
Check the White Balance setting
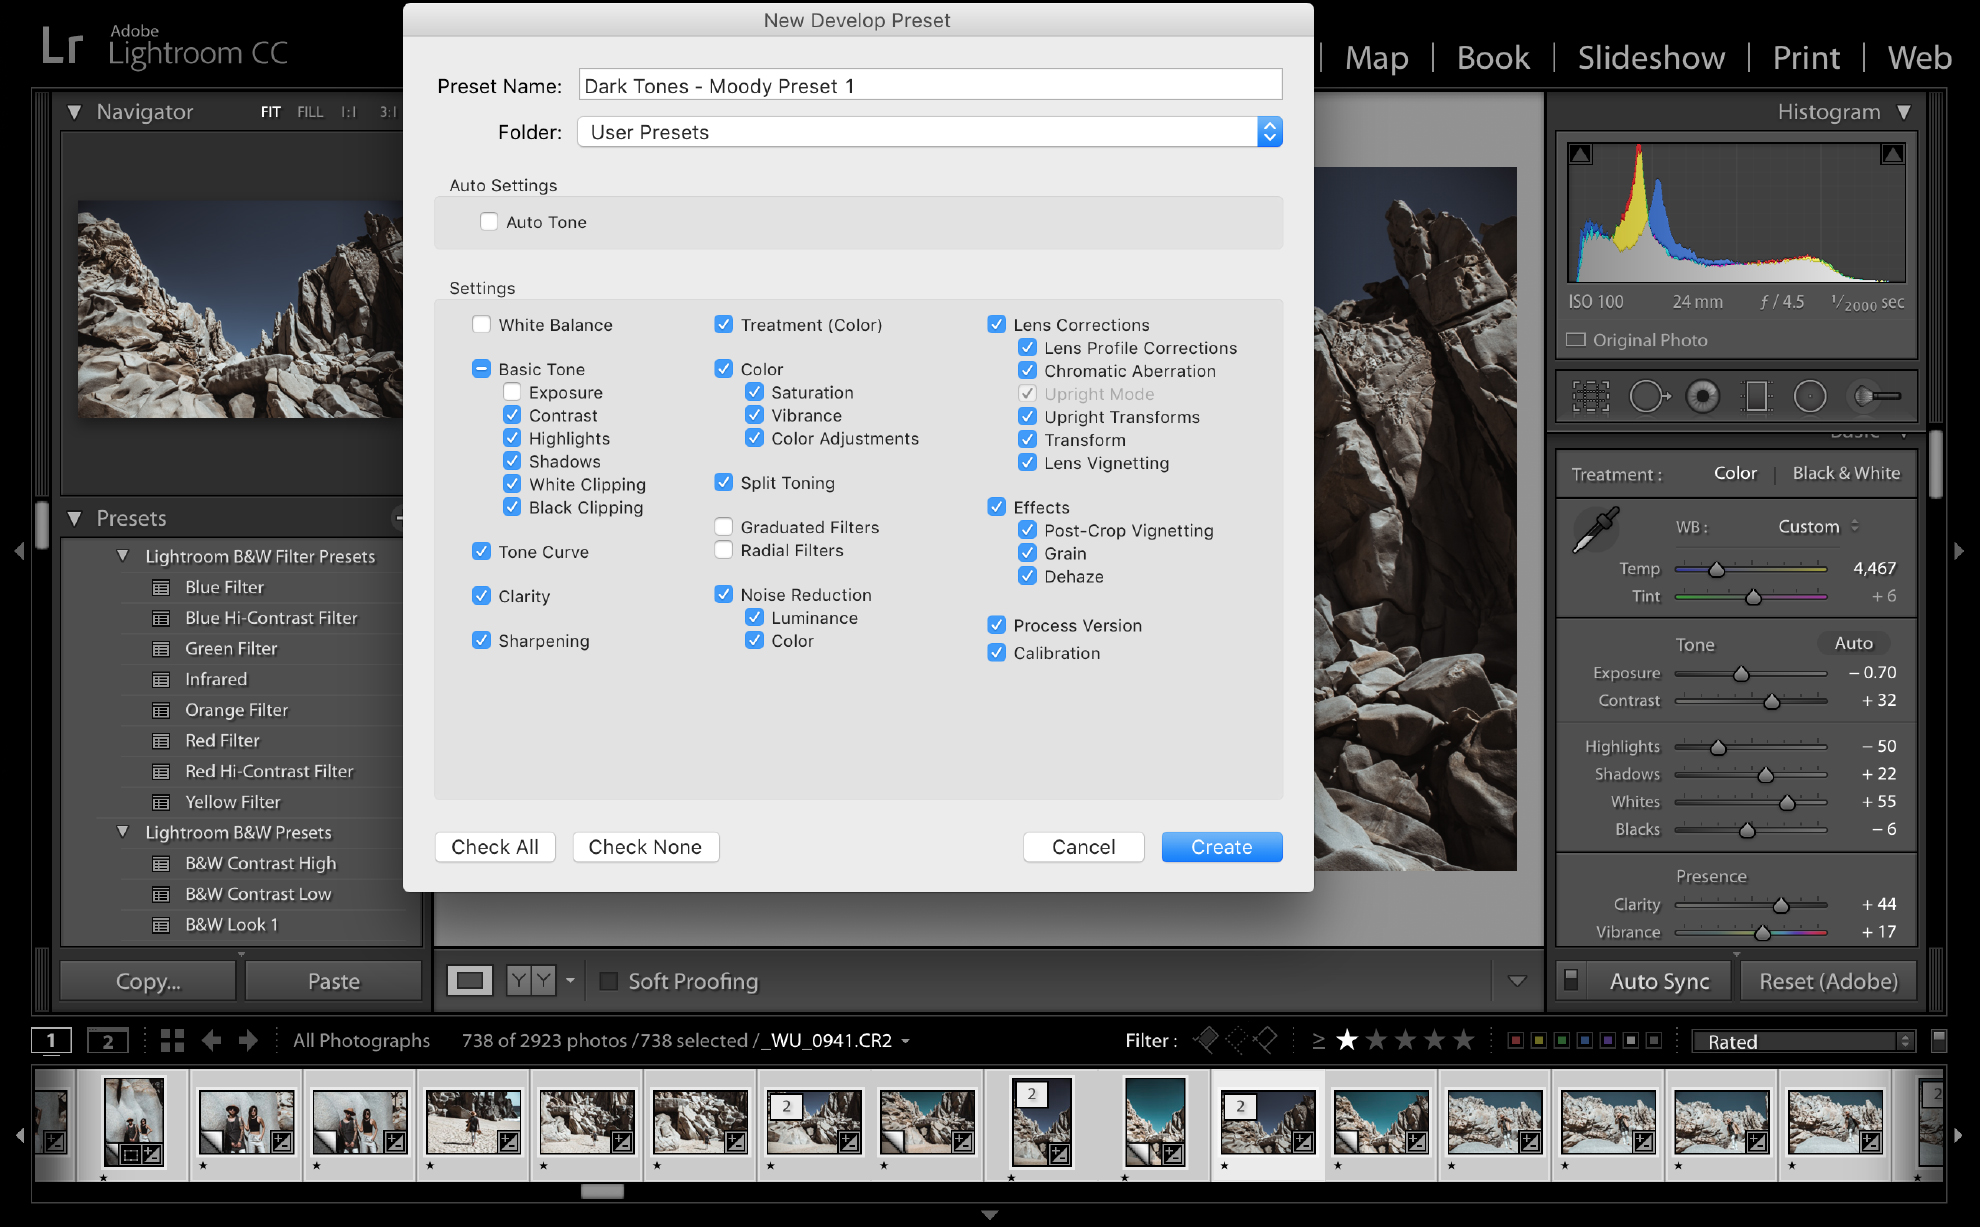(x=482, y=325)
